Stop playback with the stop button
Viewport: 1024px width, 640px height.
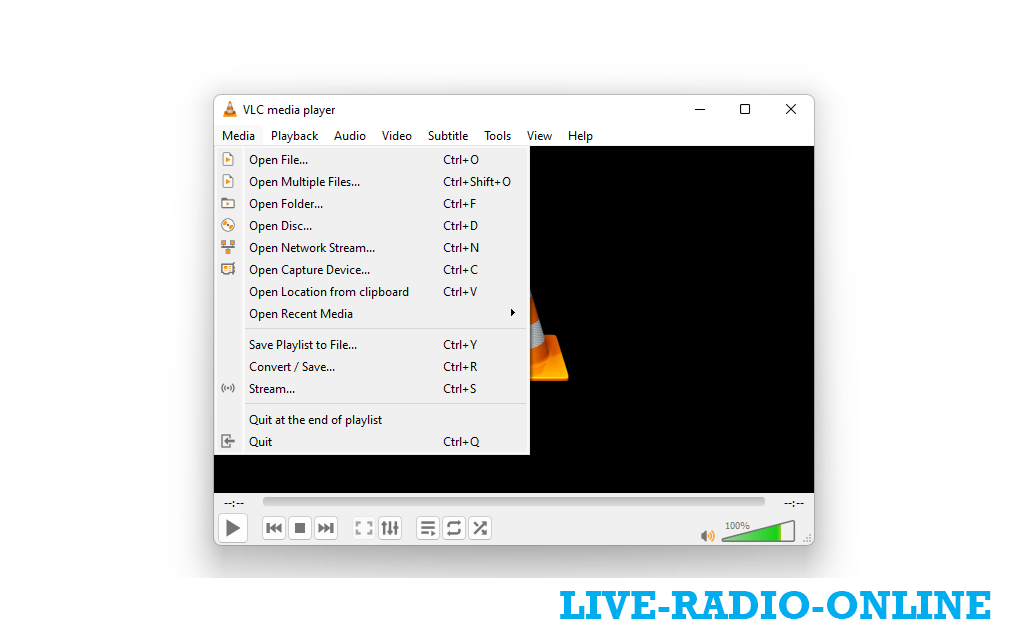300,528
